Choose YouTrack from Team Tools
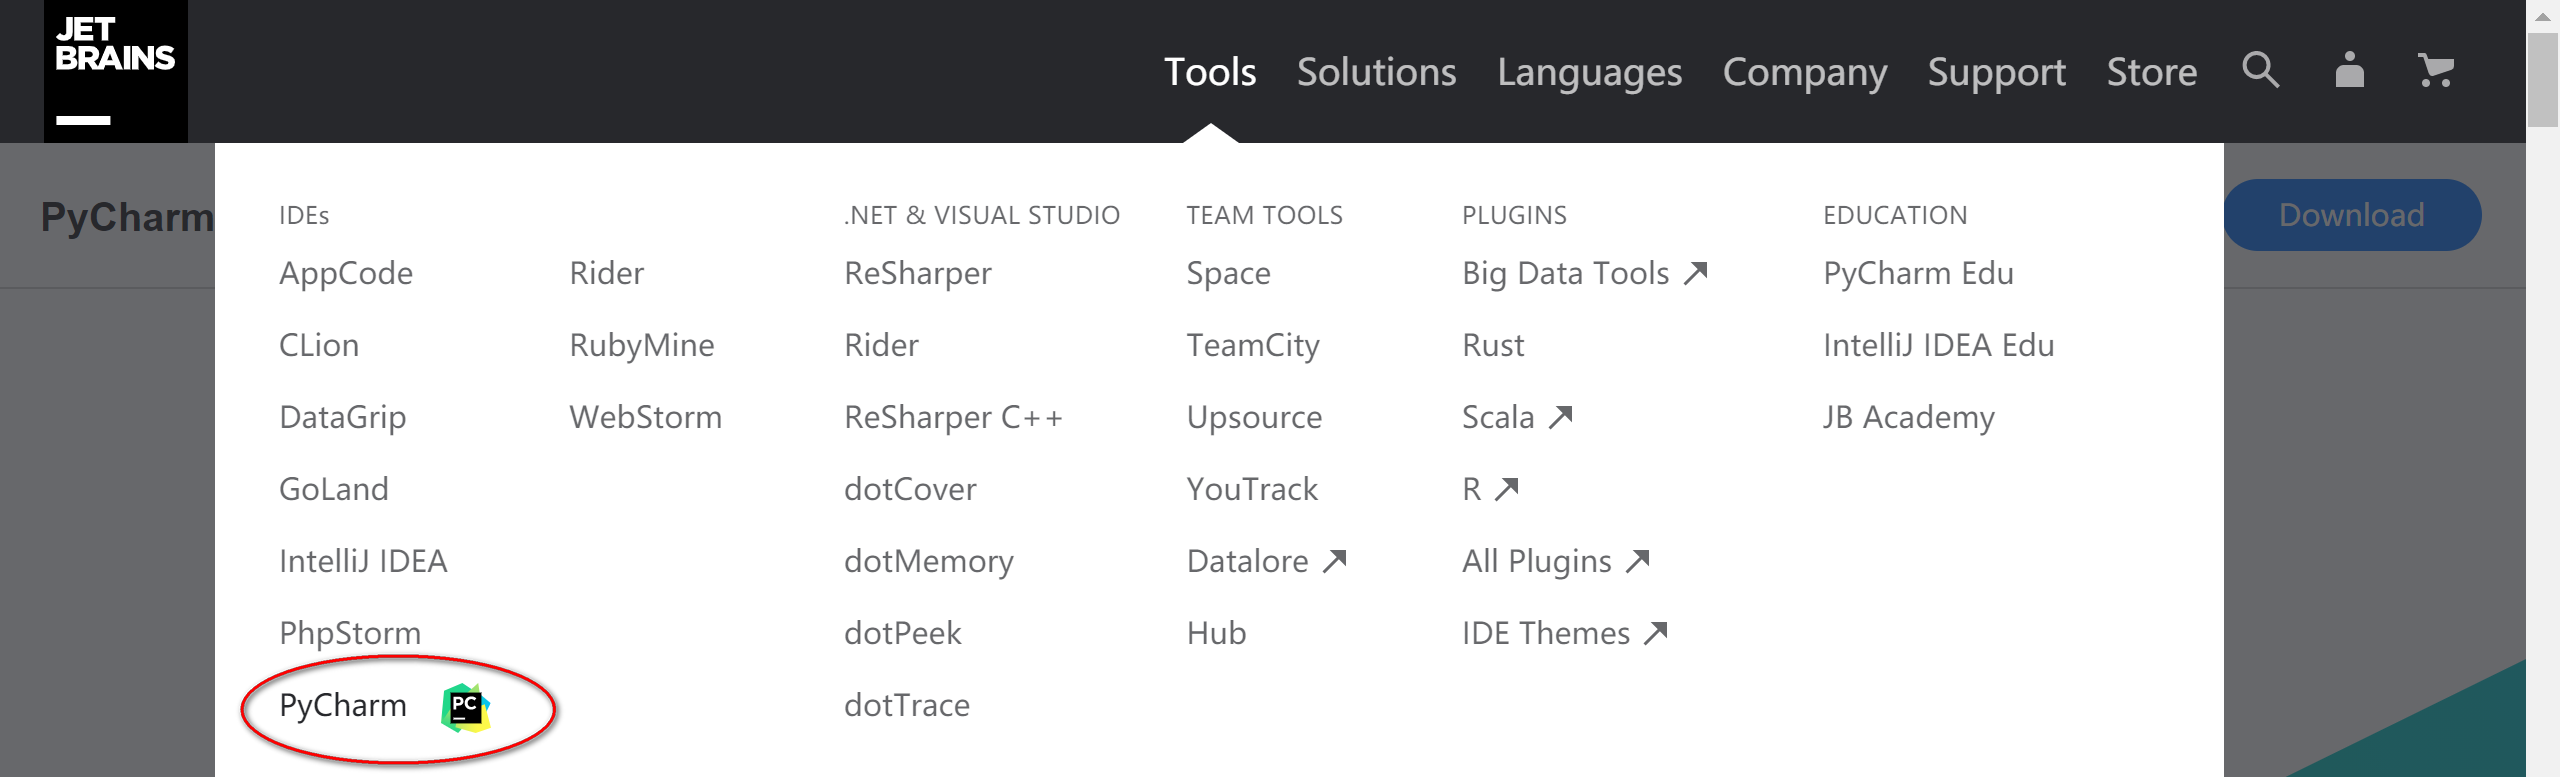Image resolution: width=2560 pixels, height=777 pixels. coord(1252,489)
